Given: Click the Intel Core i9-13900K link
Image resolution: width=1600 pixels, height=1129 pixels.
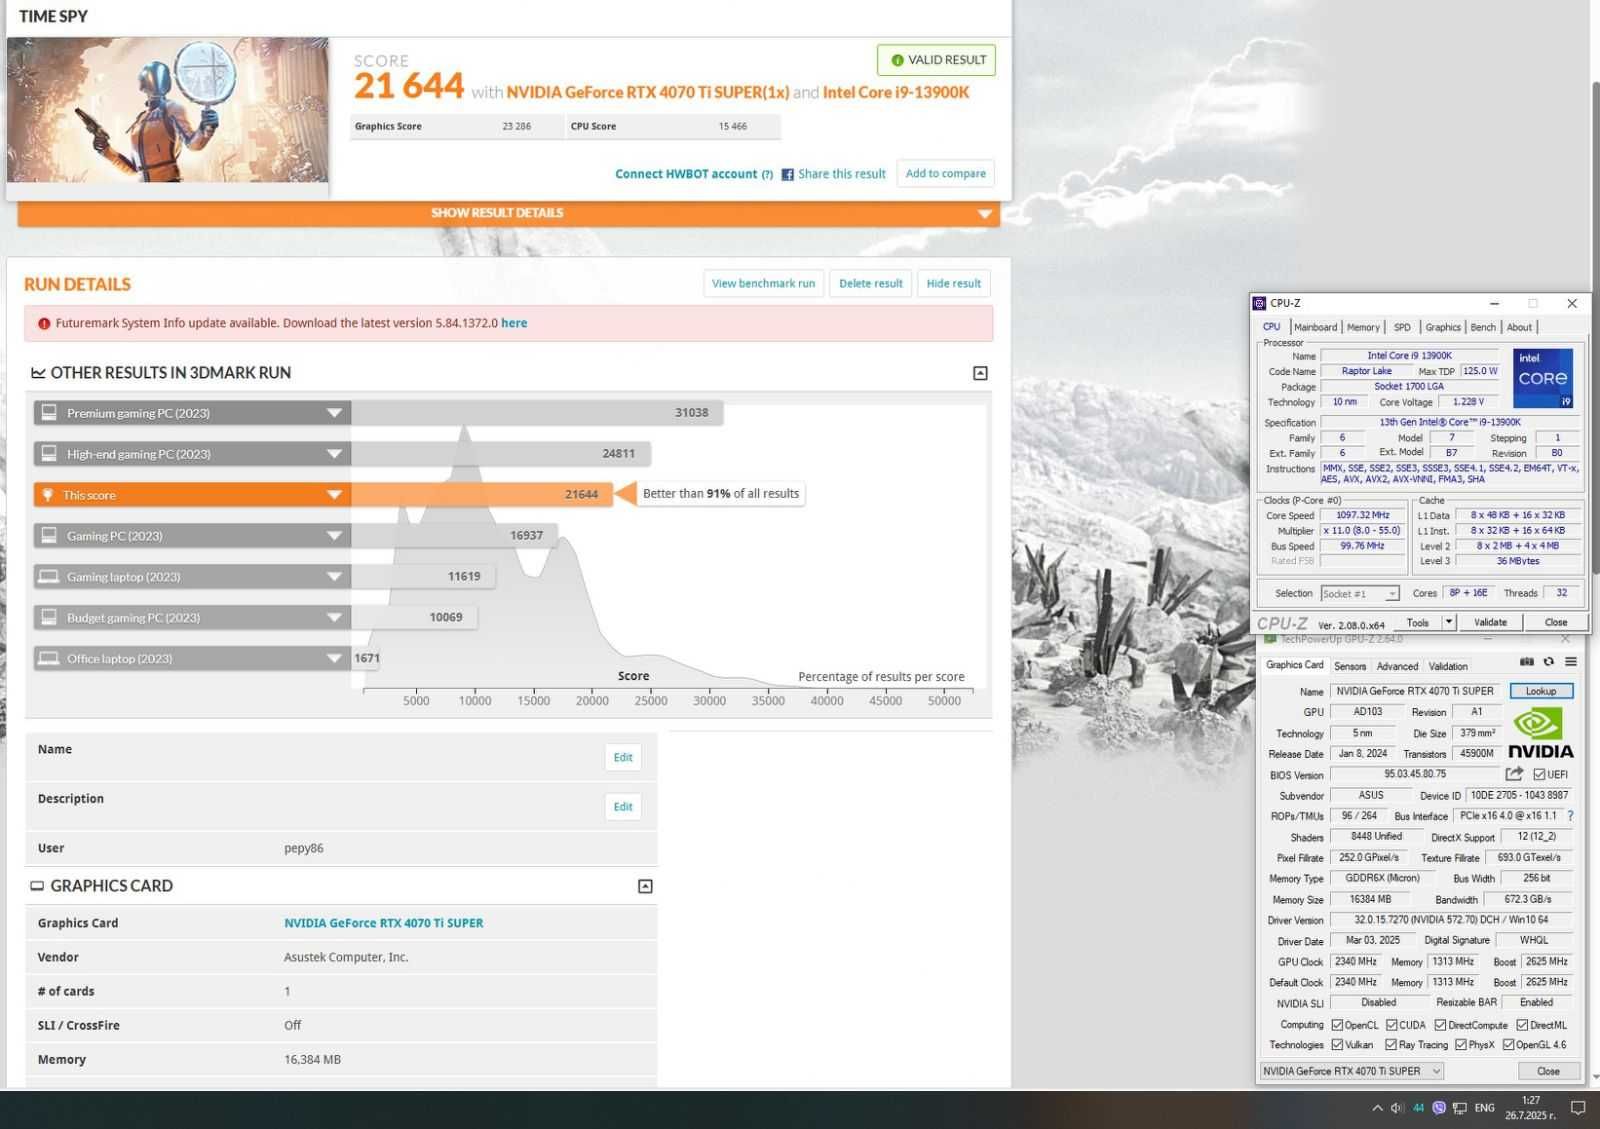Looking at the screenshot, I should coord(896,92).
